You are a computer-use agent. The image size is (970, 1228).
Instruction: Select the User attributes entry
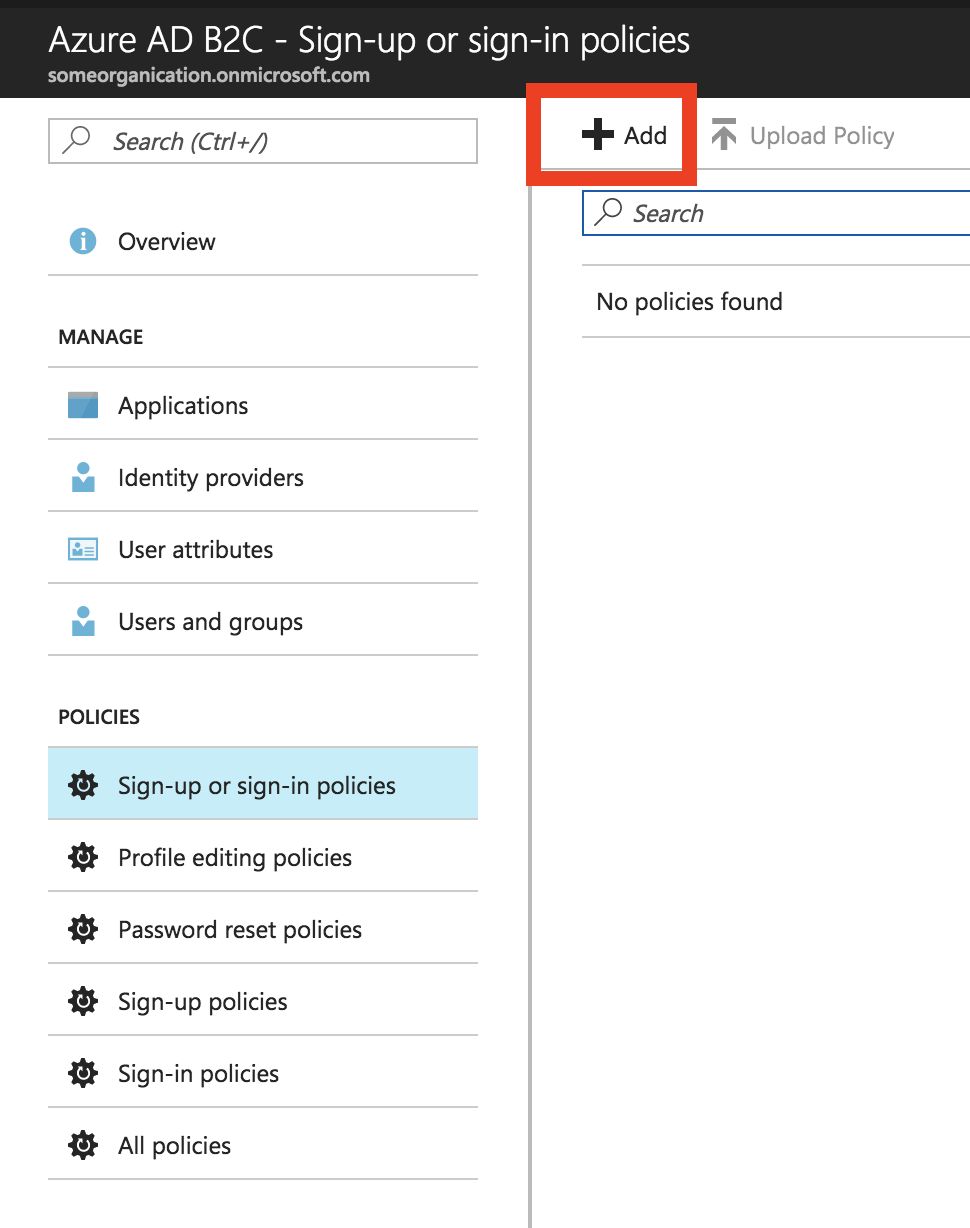(x=263, y=549)
